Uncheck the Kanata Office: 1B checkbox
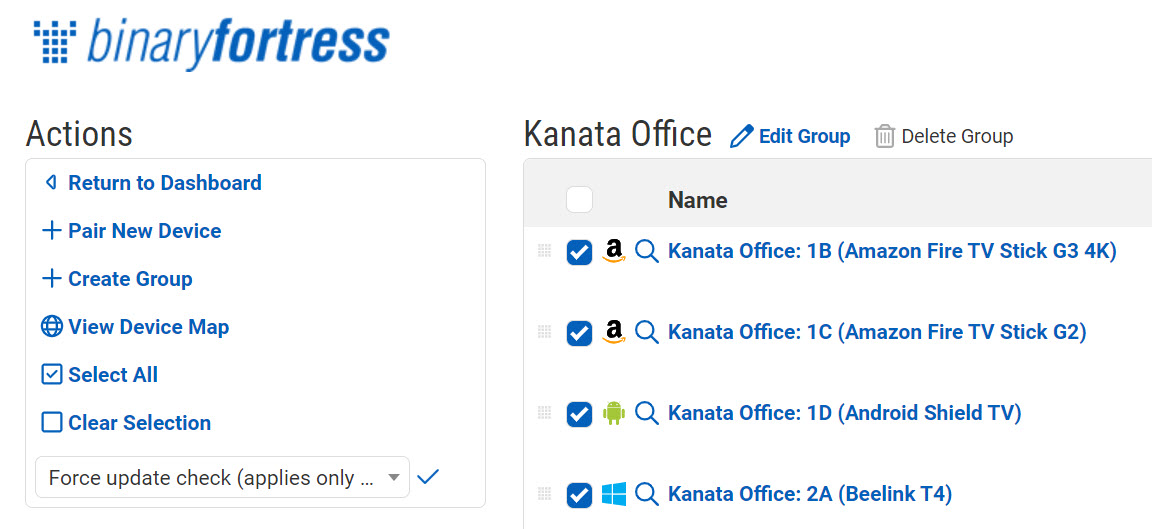 [579, 252]
